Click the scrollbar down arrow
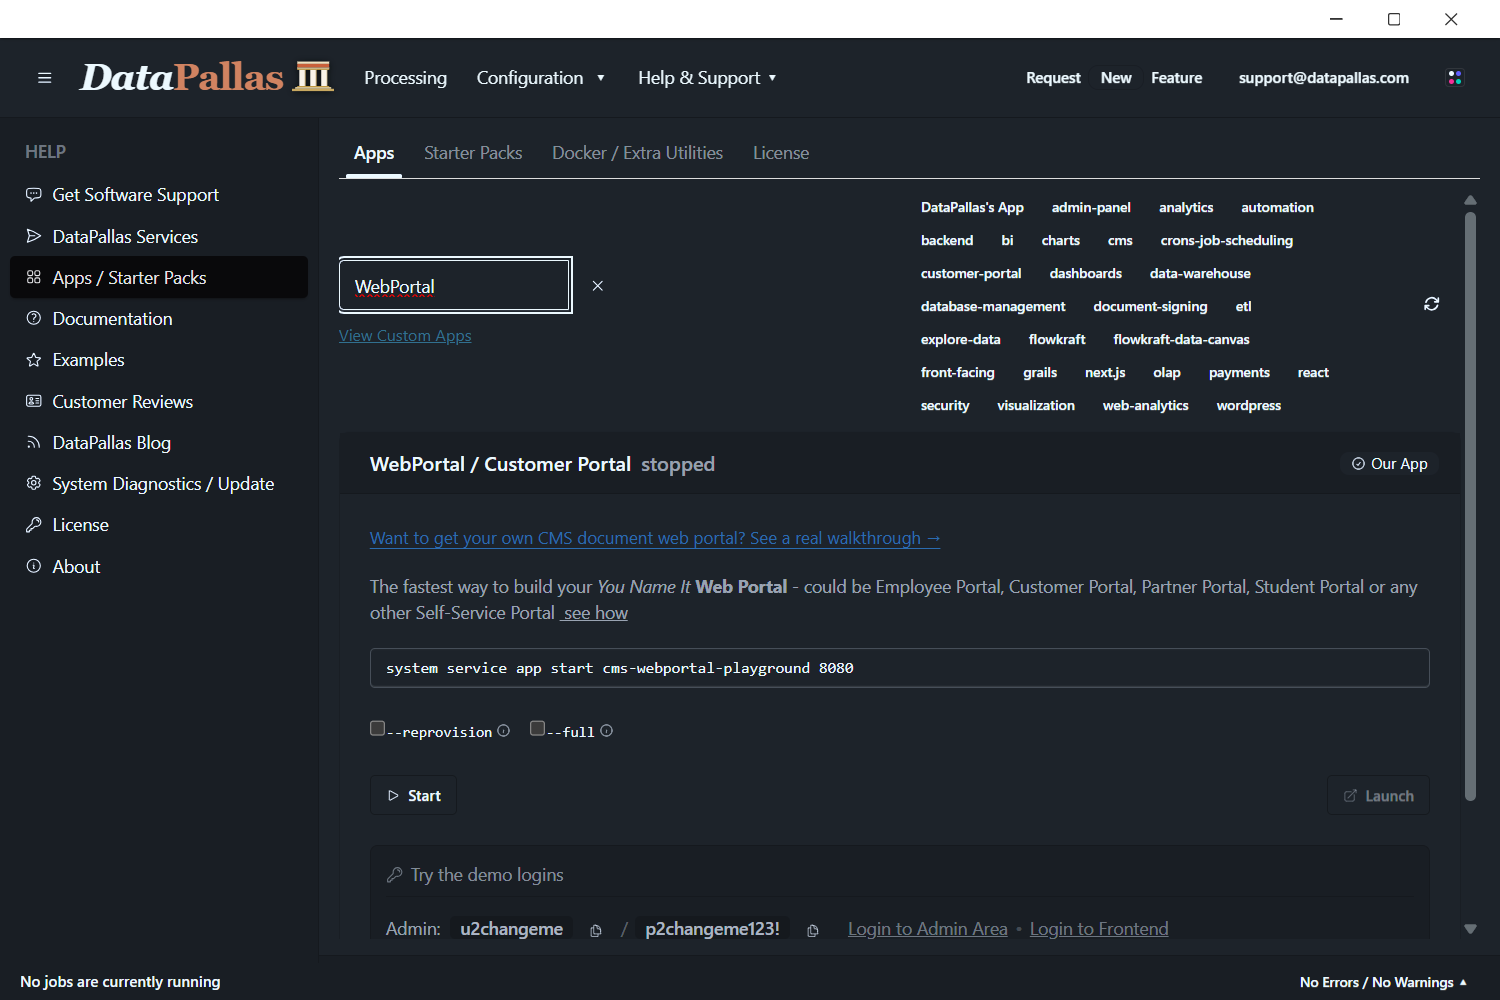 tap(1470, 929)
